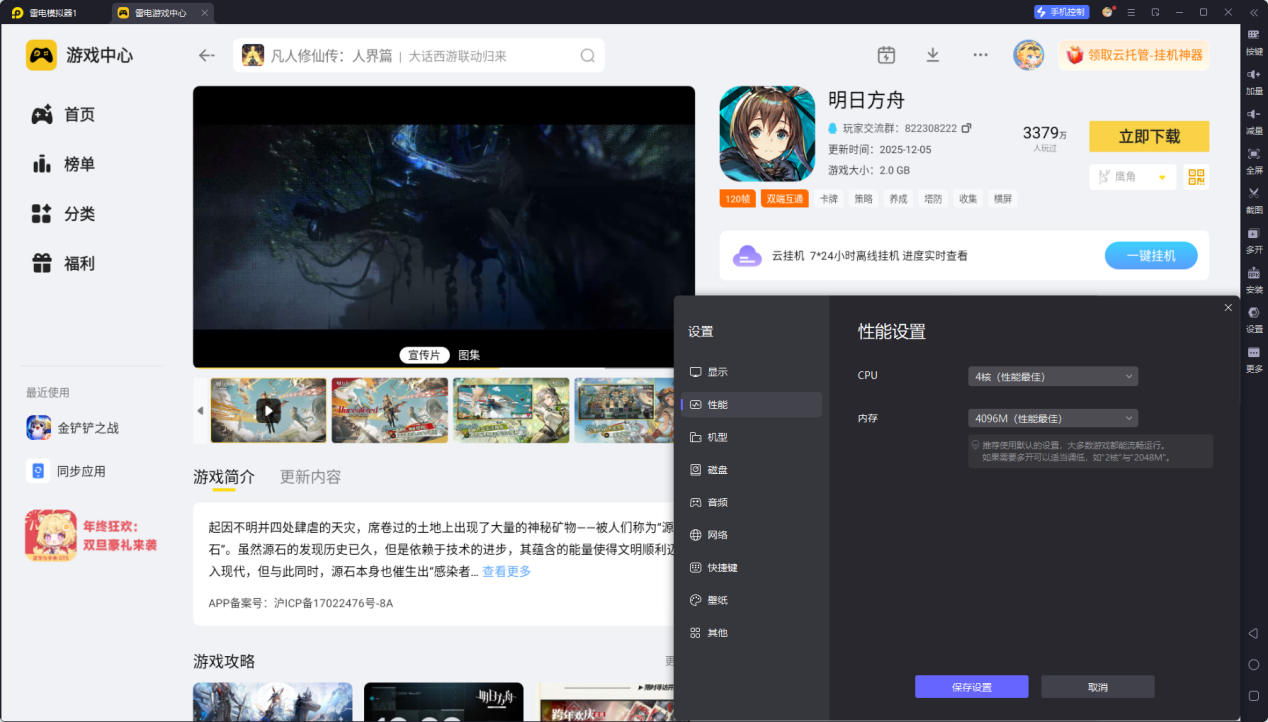Screen dimensions: 1268x722
Task: Click the 立即下载 button
Action: click(x=1149, y=137)
